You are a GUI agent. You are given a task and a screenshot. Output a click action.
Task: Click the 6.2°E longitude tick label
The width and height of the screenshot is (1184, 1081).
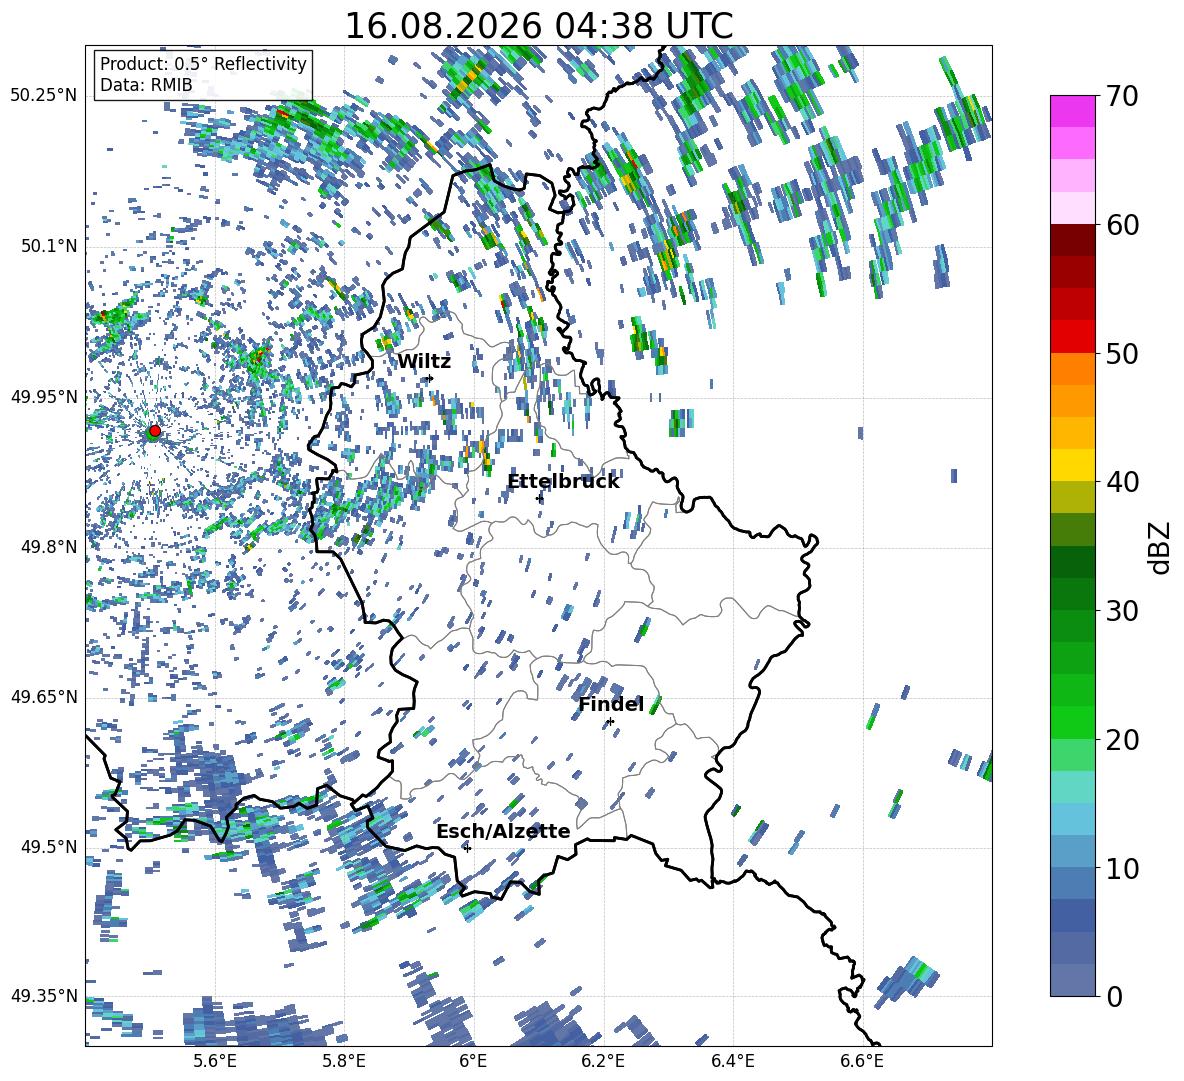tap(603, 1061)
